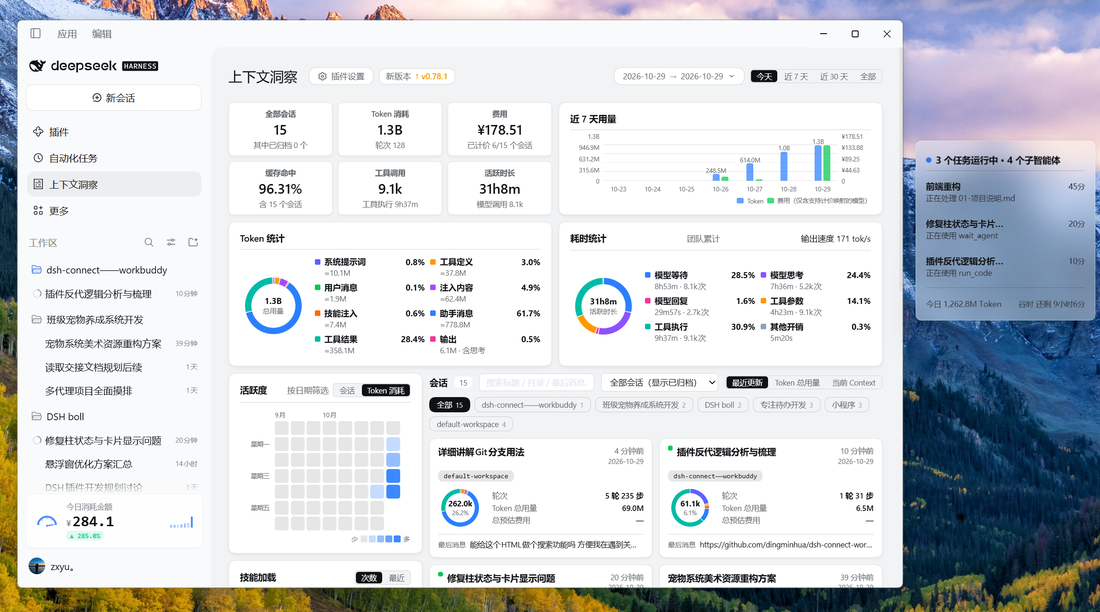The height and width of the screenshot is (612, 1100).
Task: Click the default-workspace tag on Git card
Action: point(476,475)
